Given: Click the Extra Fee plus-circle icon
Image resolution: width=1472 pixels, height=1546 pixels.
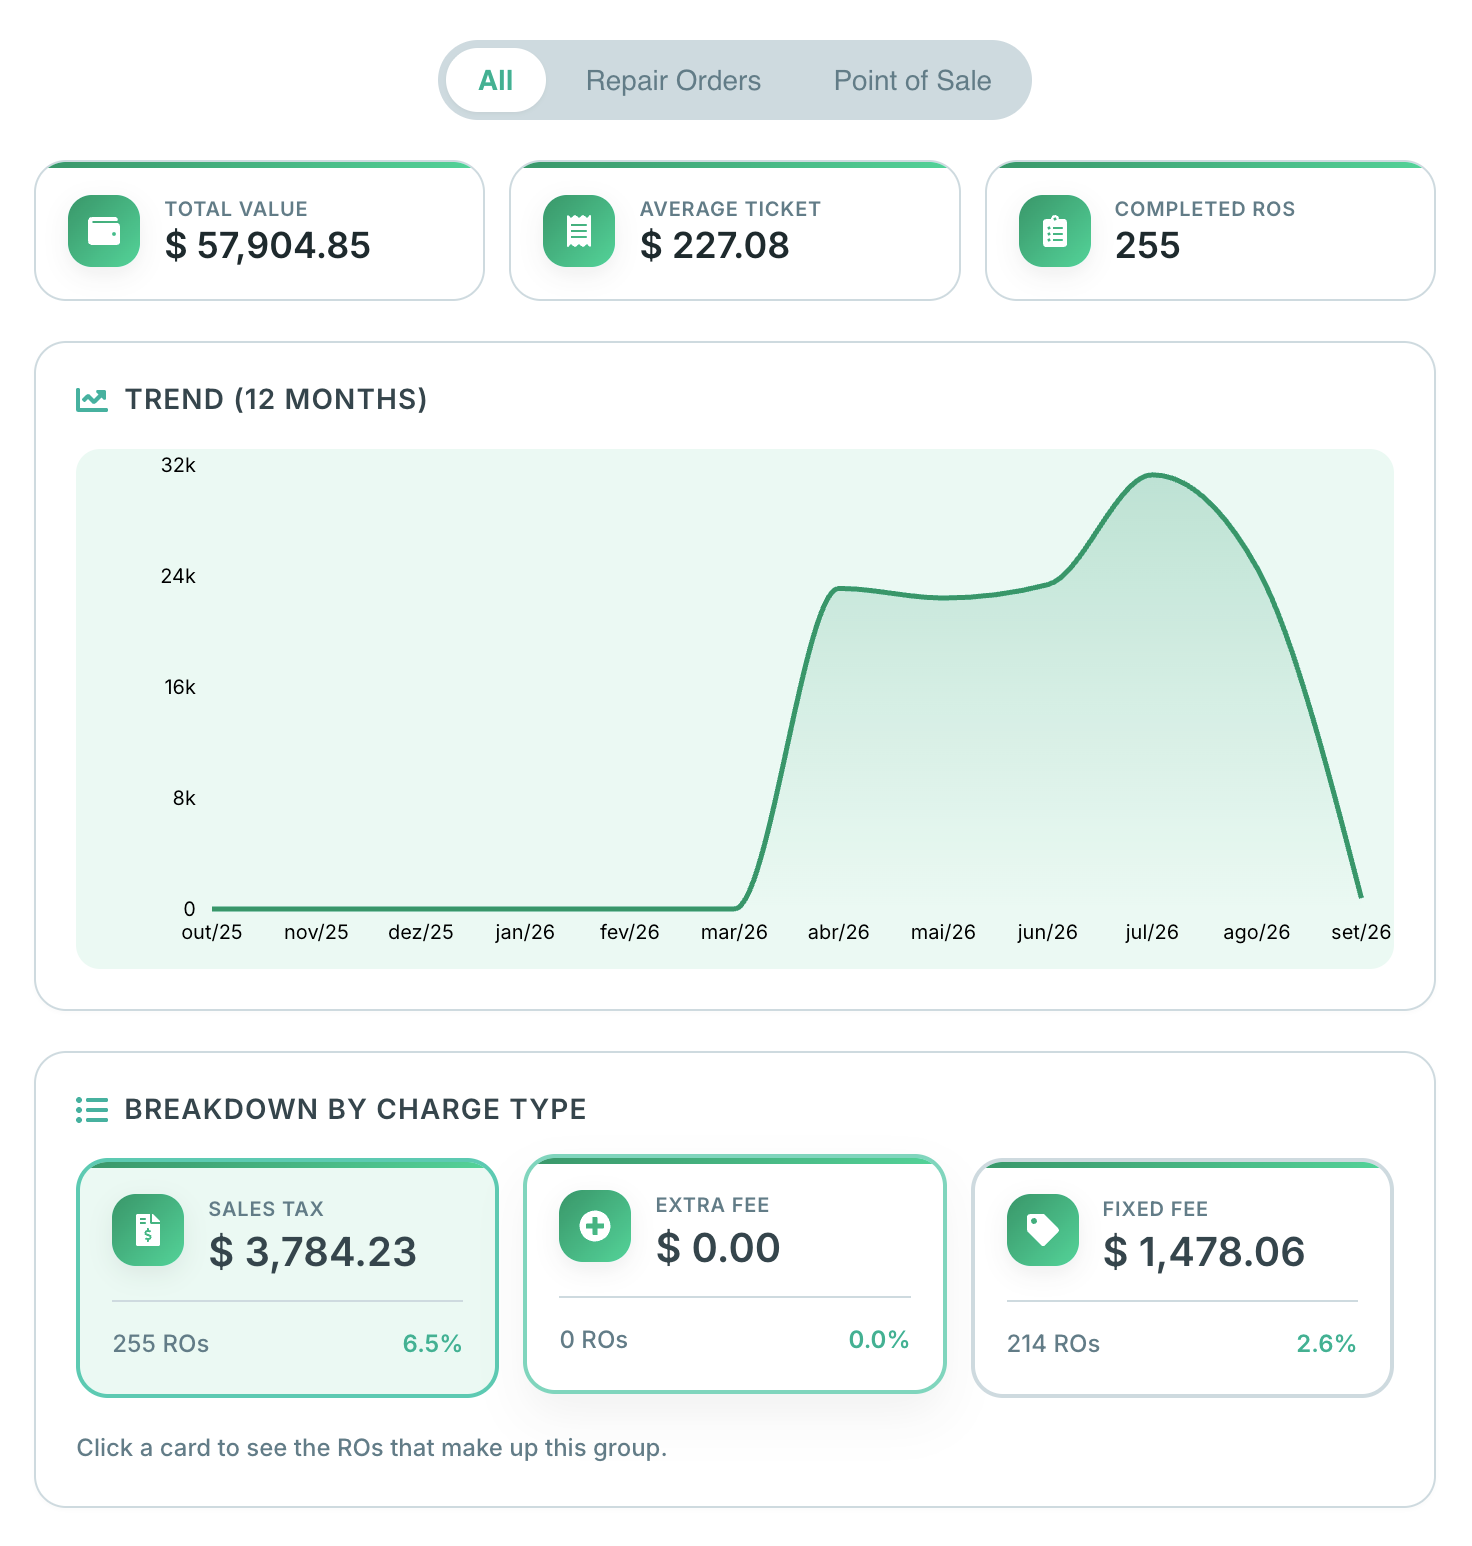Looking at the screenshot, I should pos(595,1226).
